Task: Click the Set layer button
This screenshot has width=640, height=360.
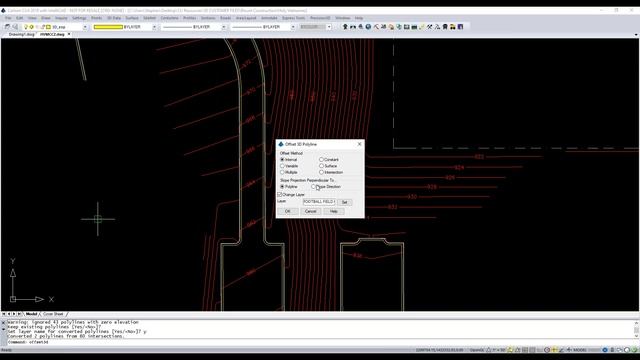Action: click(x=344, y=202)
